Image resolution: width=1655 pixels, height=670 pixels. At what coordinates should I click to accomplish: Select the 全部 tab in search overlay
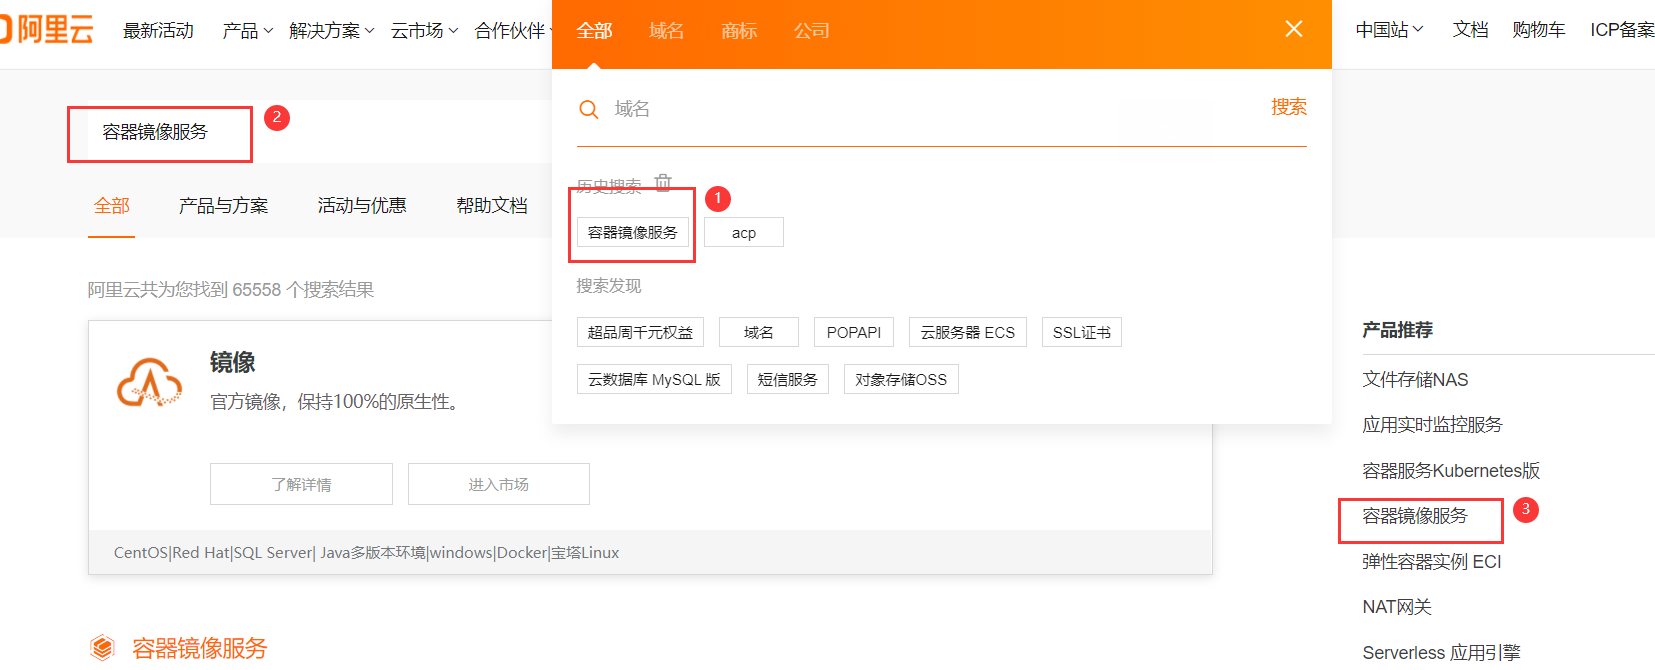coord(594,31)
